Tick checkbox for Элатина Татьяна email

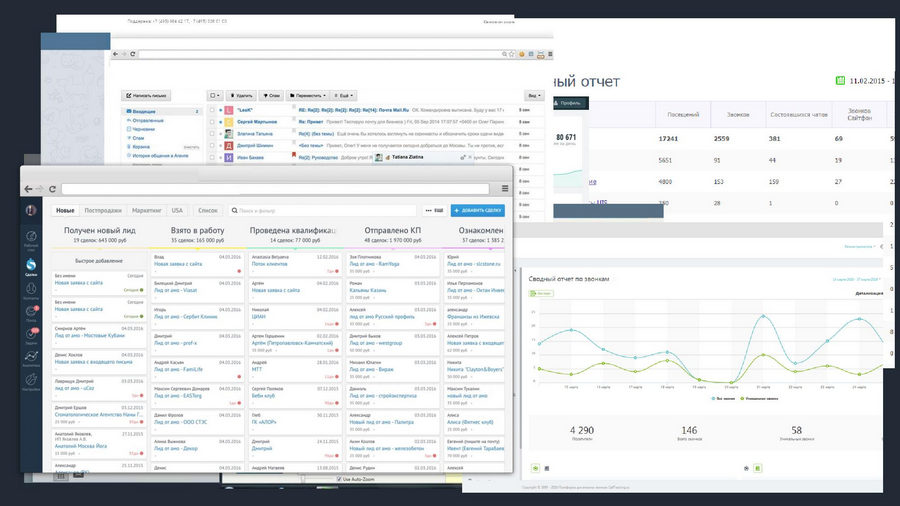tap(212, 134)
